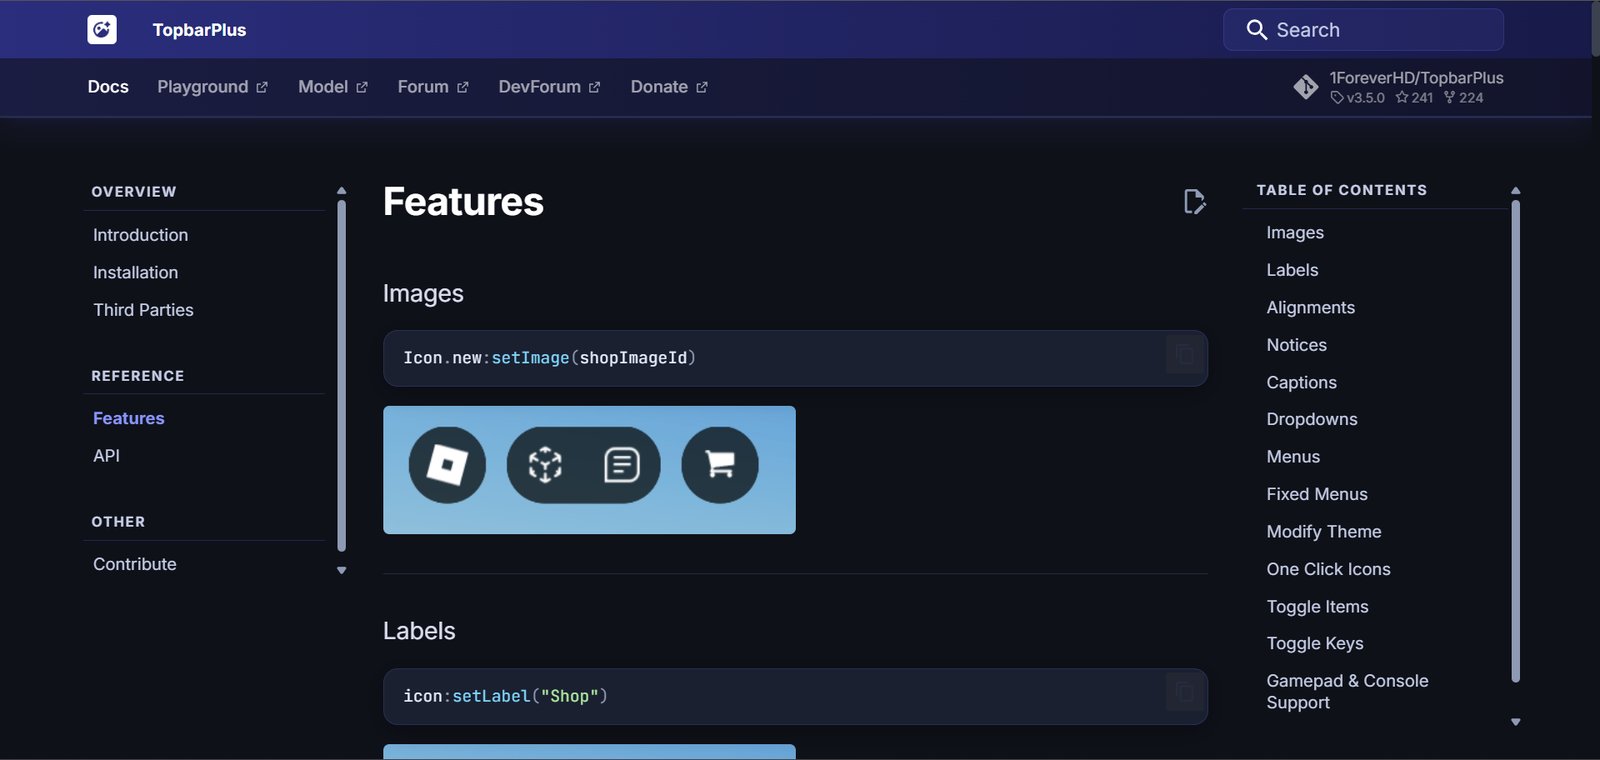
Task: Open the DevForum tab
Action: pos(549,87)
